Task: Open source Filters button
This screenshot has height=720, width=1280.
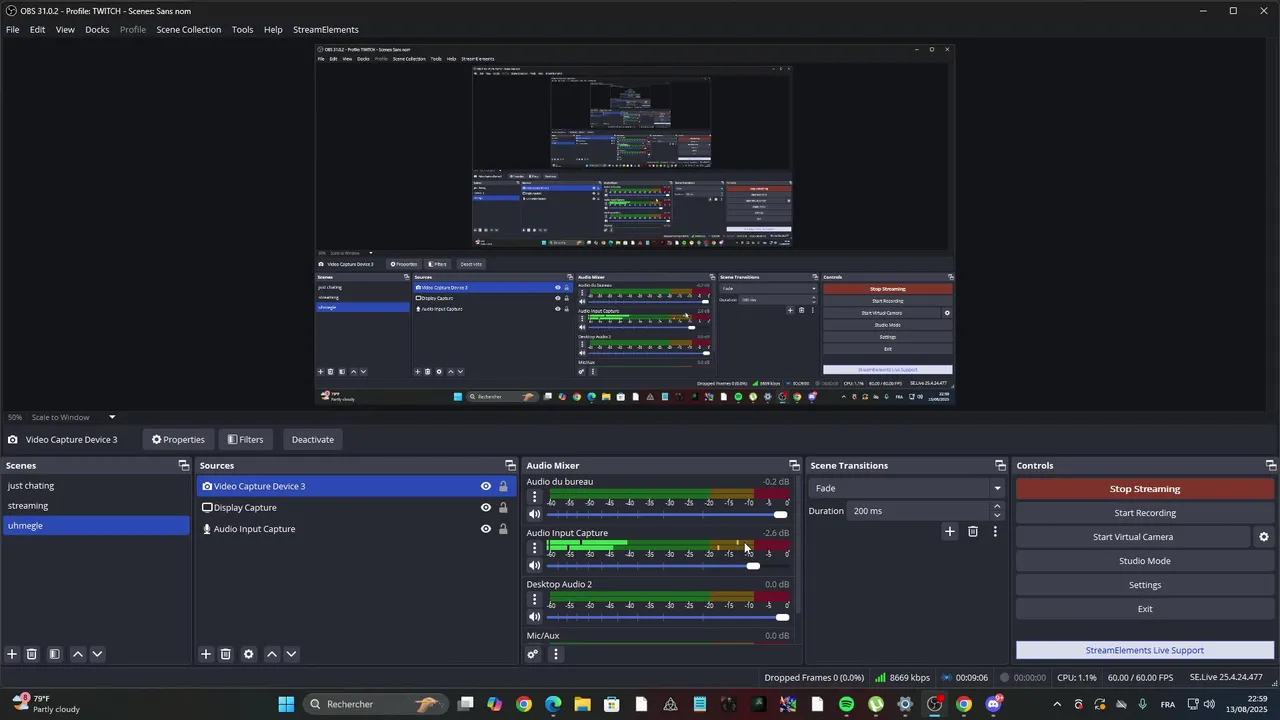Action: pos(245,439)
